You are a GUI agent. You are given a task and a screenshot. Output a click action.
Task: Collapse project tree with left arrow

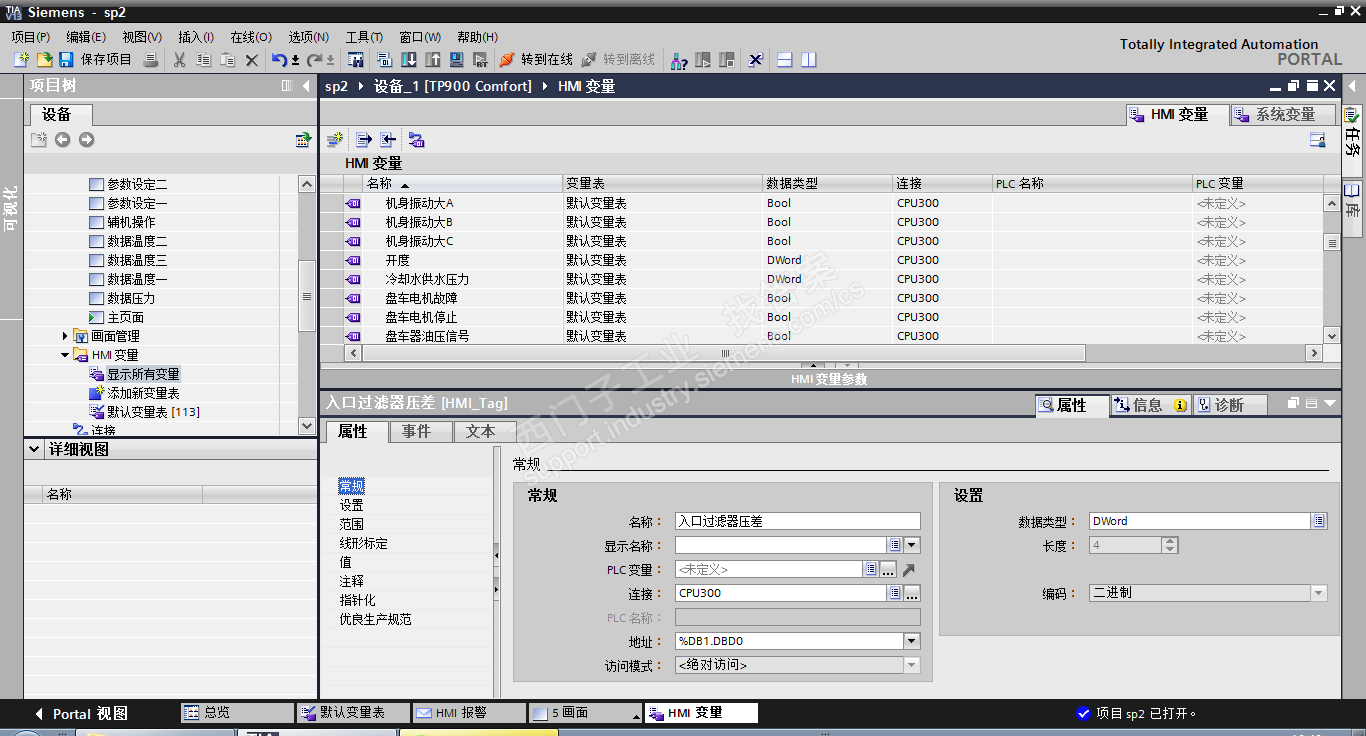click(x=306, y=86)
